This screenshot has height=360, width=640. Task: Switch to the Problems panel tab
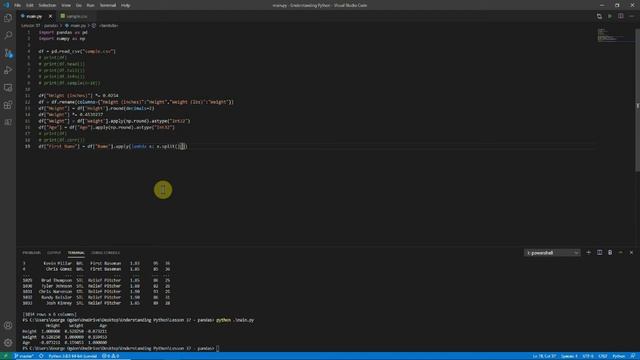click(x=31, y=253)
